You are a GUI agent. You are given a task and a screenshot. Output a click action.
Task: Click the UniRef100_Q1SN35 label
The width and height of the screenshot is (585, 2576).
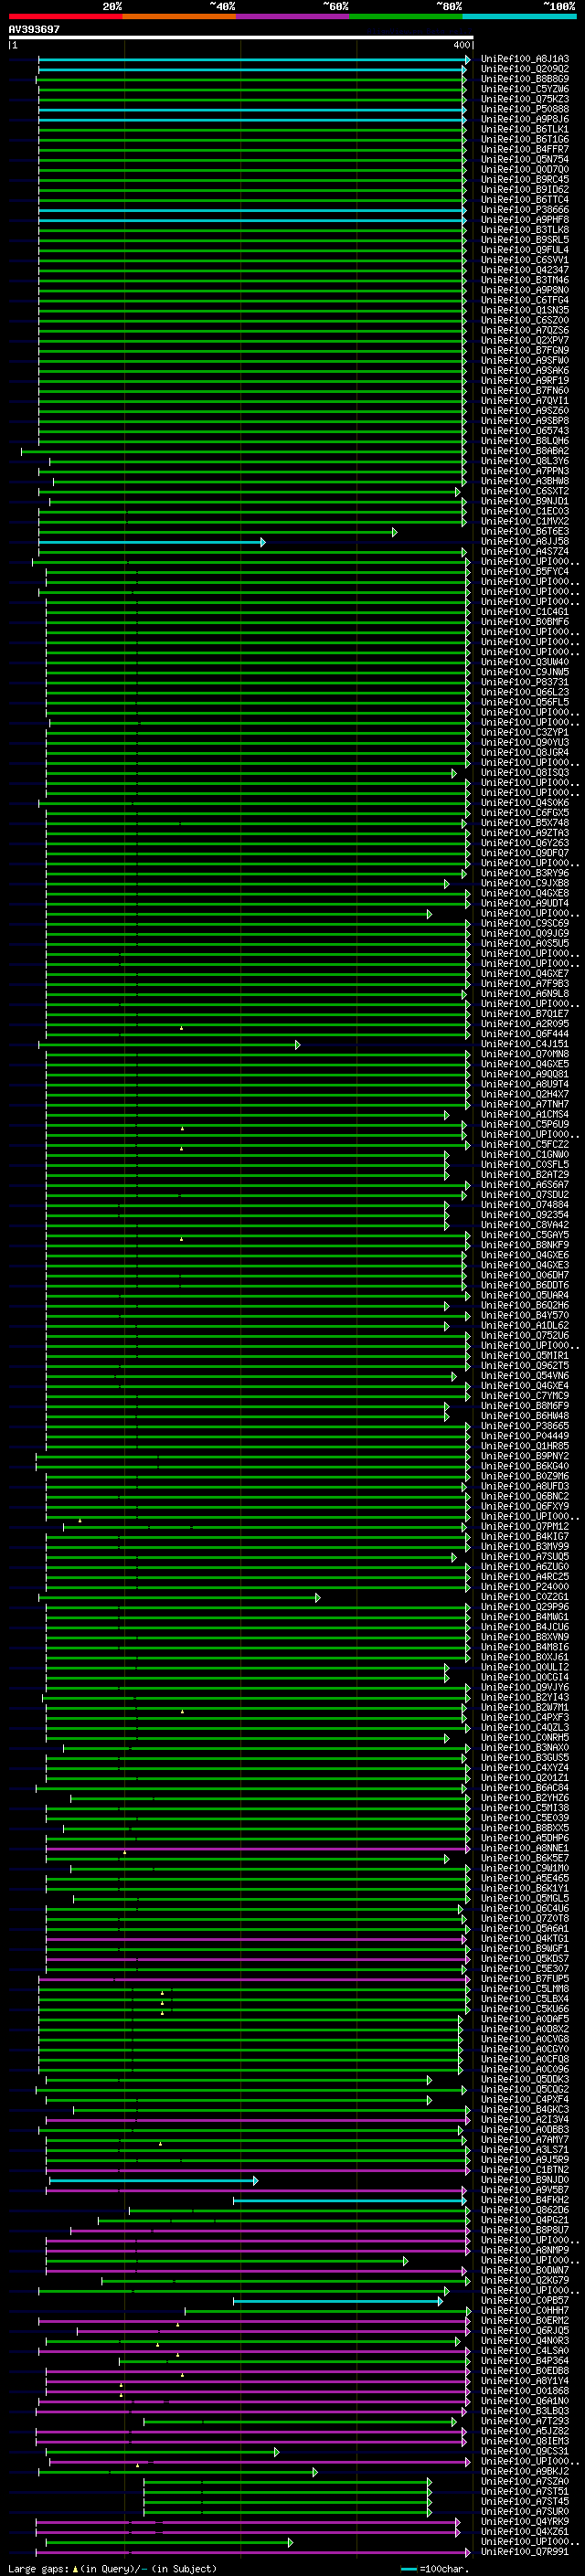click(x=525, y=310)
